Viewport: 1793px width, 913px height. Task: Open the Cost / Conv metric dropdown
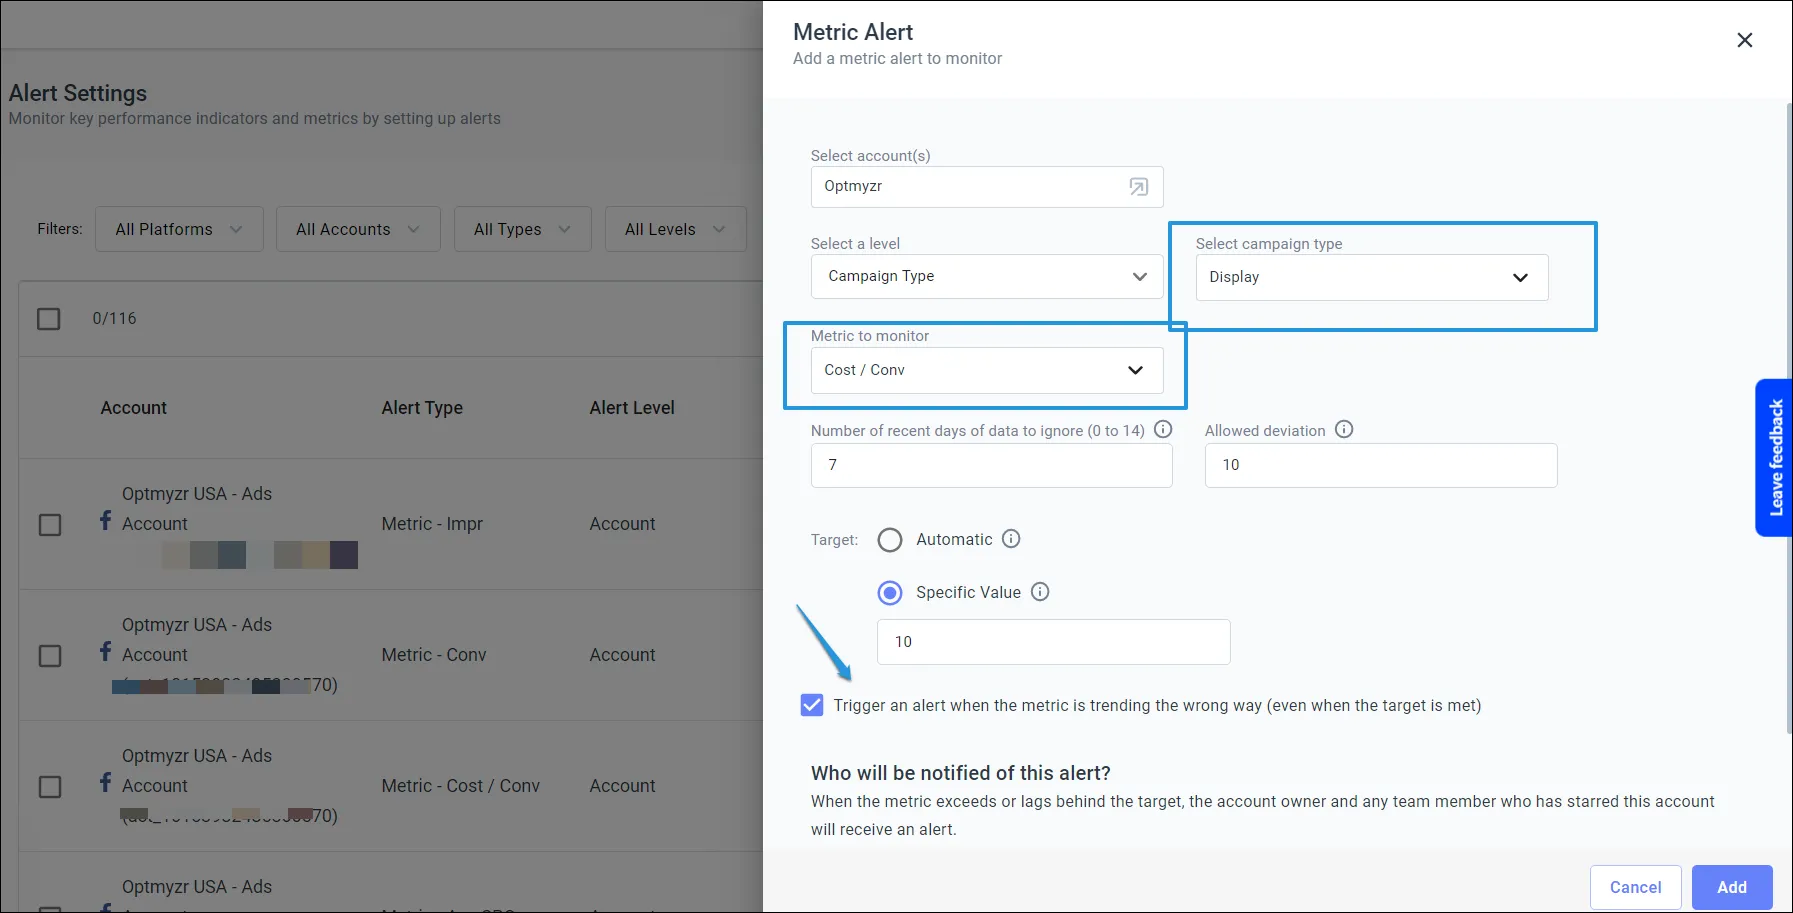coord(987,370)
